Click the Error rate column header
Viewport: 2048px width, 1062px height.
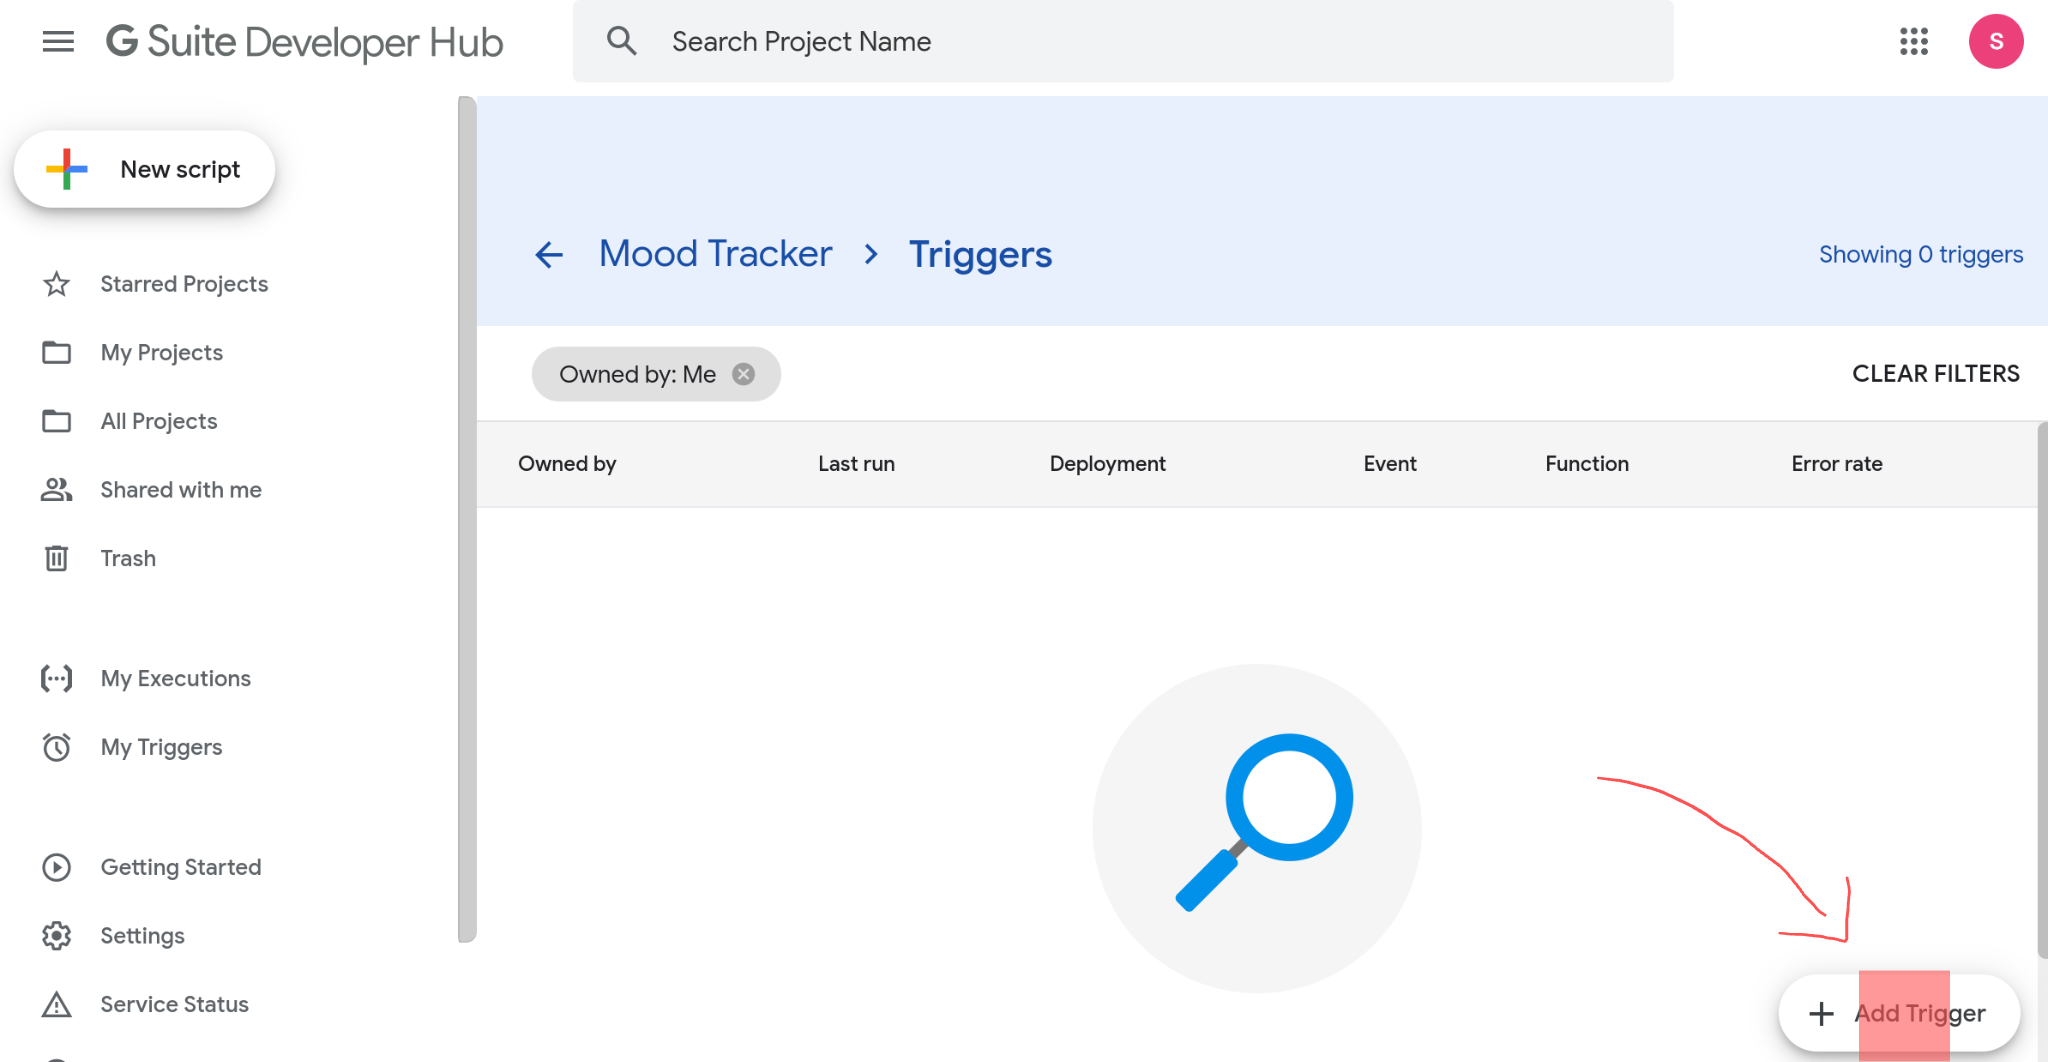click(x=1837, y=464)
